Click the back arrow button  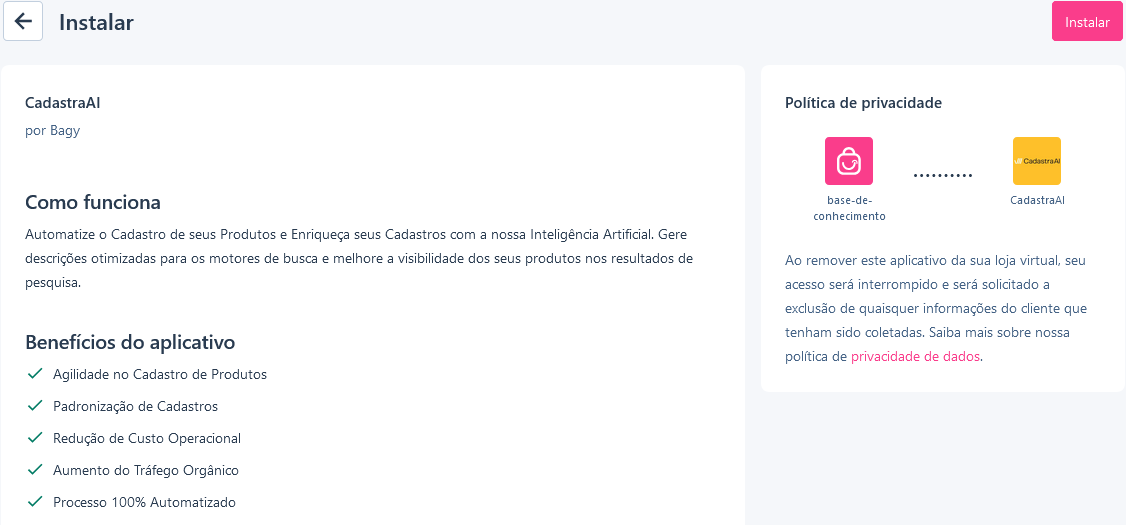pyautogui.click(x=23, y=22)
